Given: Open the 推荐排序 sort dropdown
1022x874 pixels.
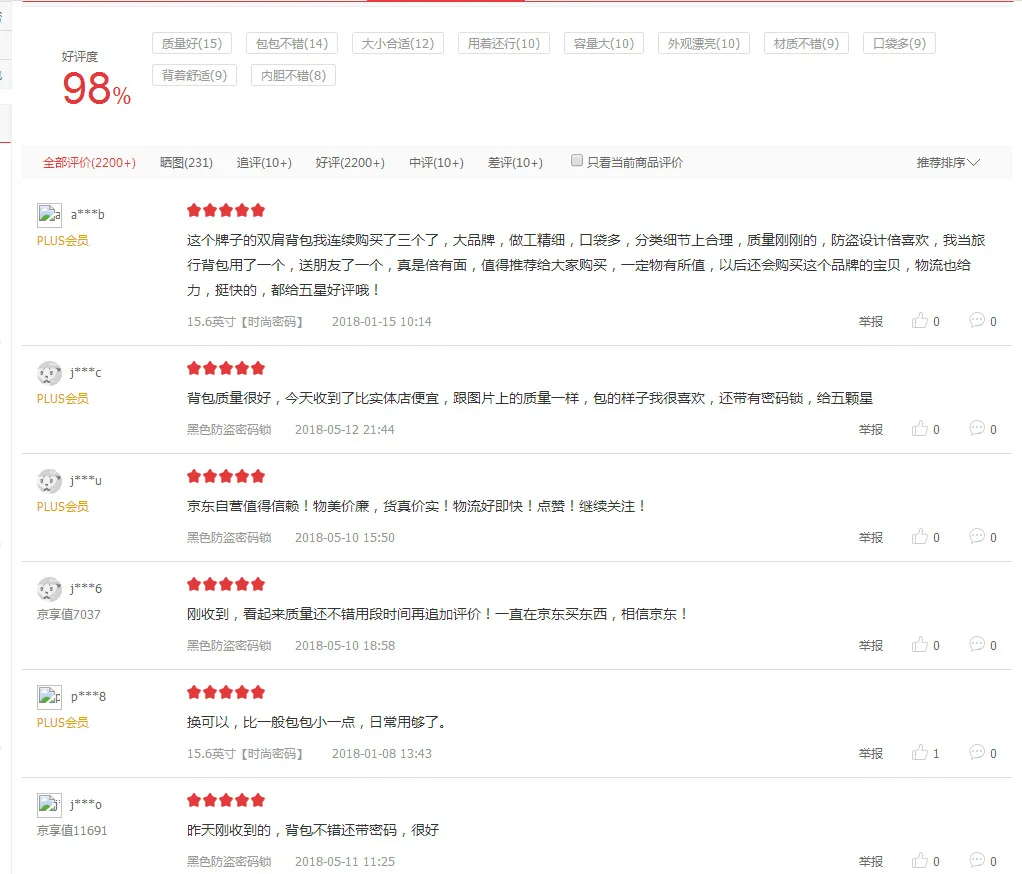Looking at the screenshot, I should tap(948, 162).
